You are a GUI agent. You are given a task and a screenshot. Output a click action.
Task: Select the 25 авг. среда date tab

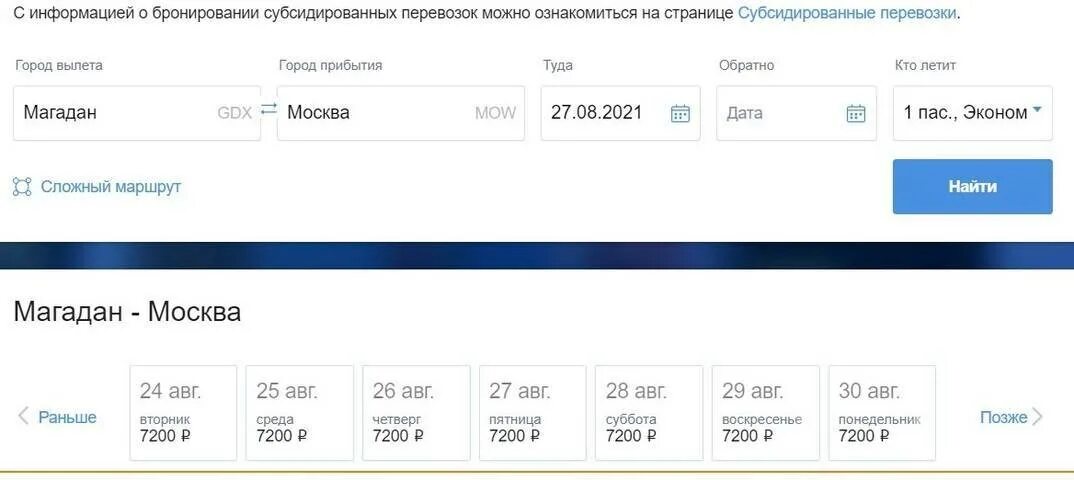click(x=299, y=413)
